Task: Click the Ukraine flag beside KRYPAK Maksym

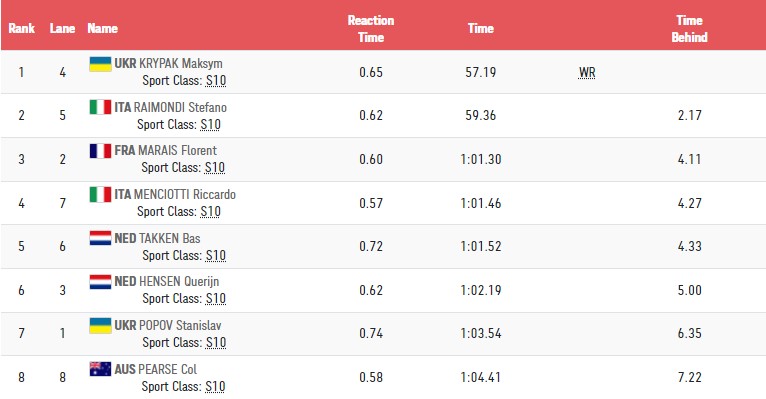Action: 100,64
